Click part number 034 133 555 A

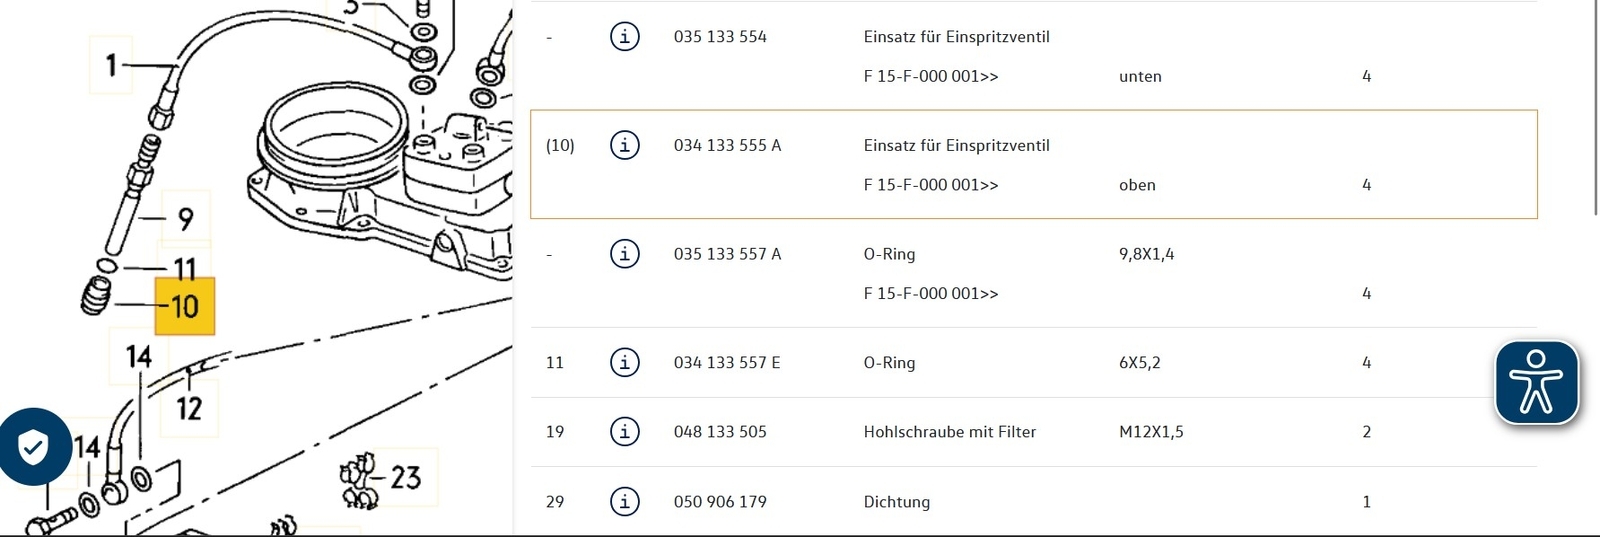click(727, 145)
